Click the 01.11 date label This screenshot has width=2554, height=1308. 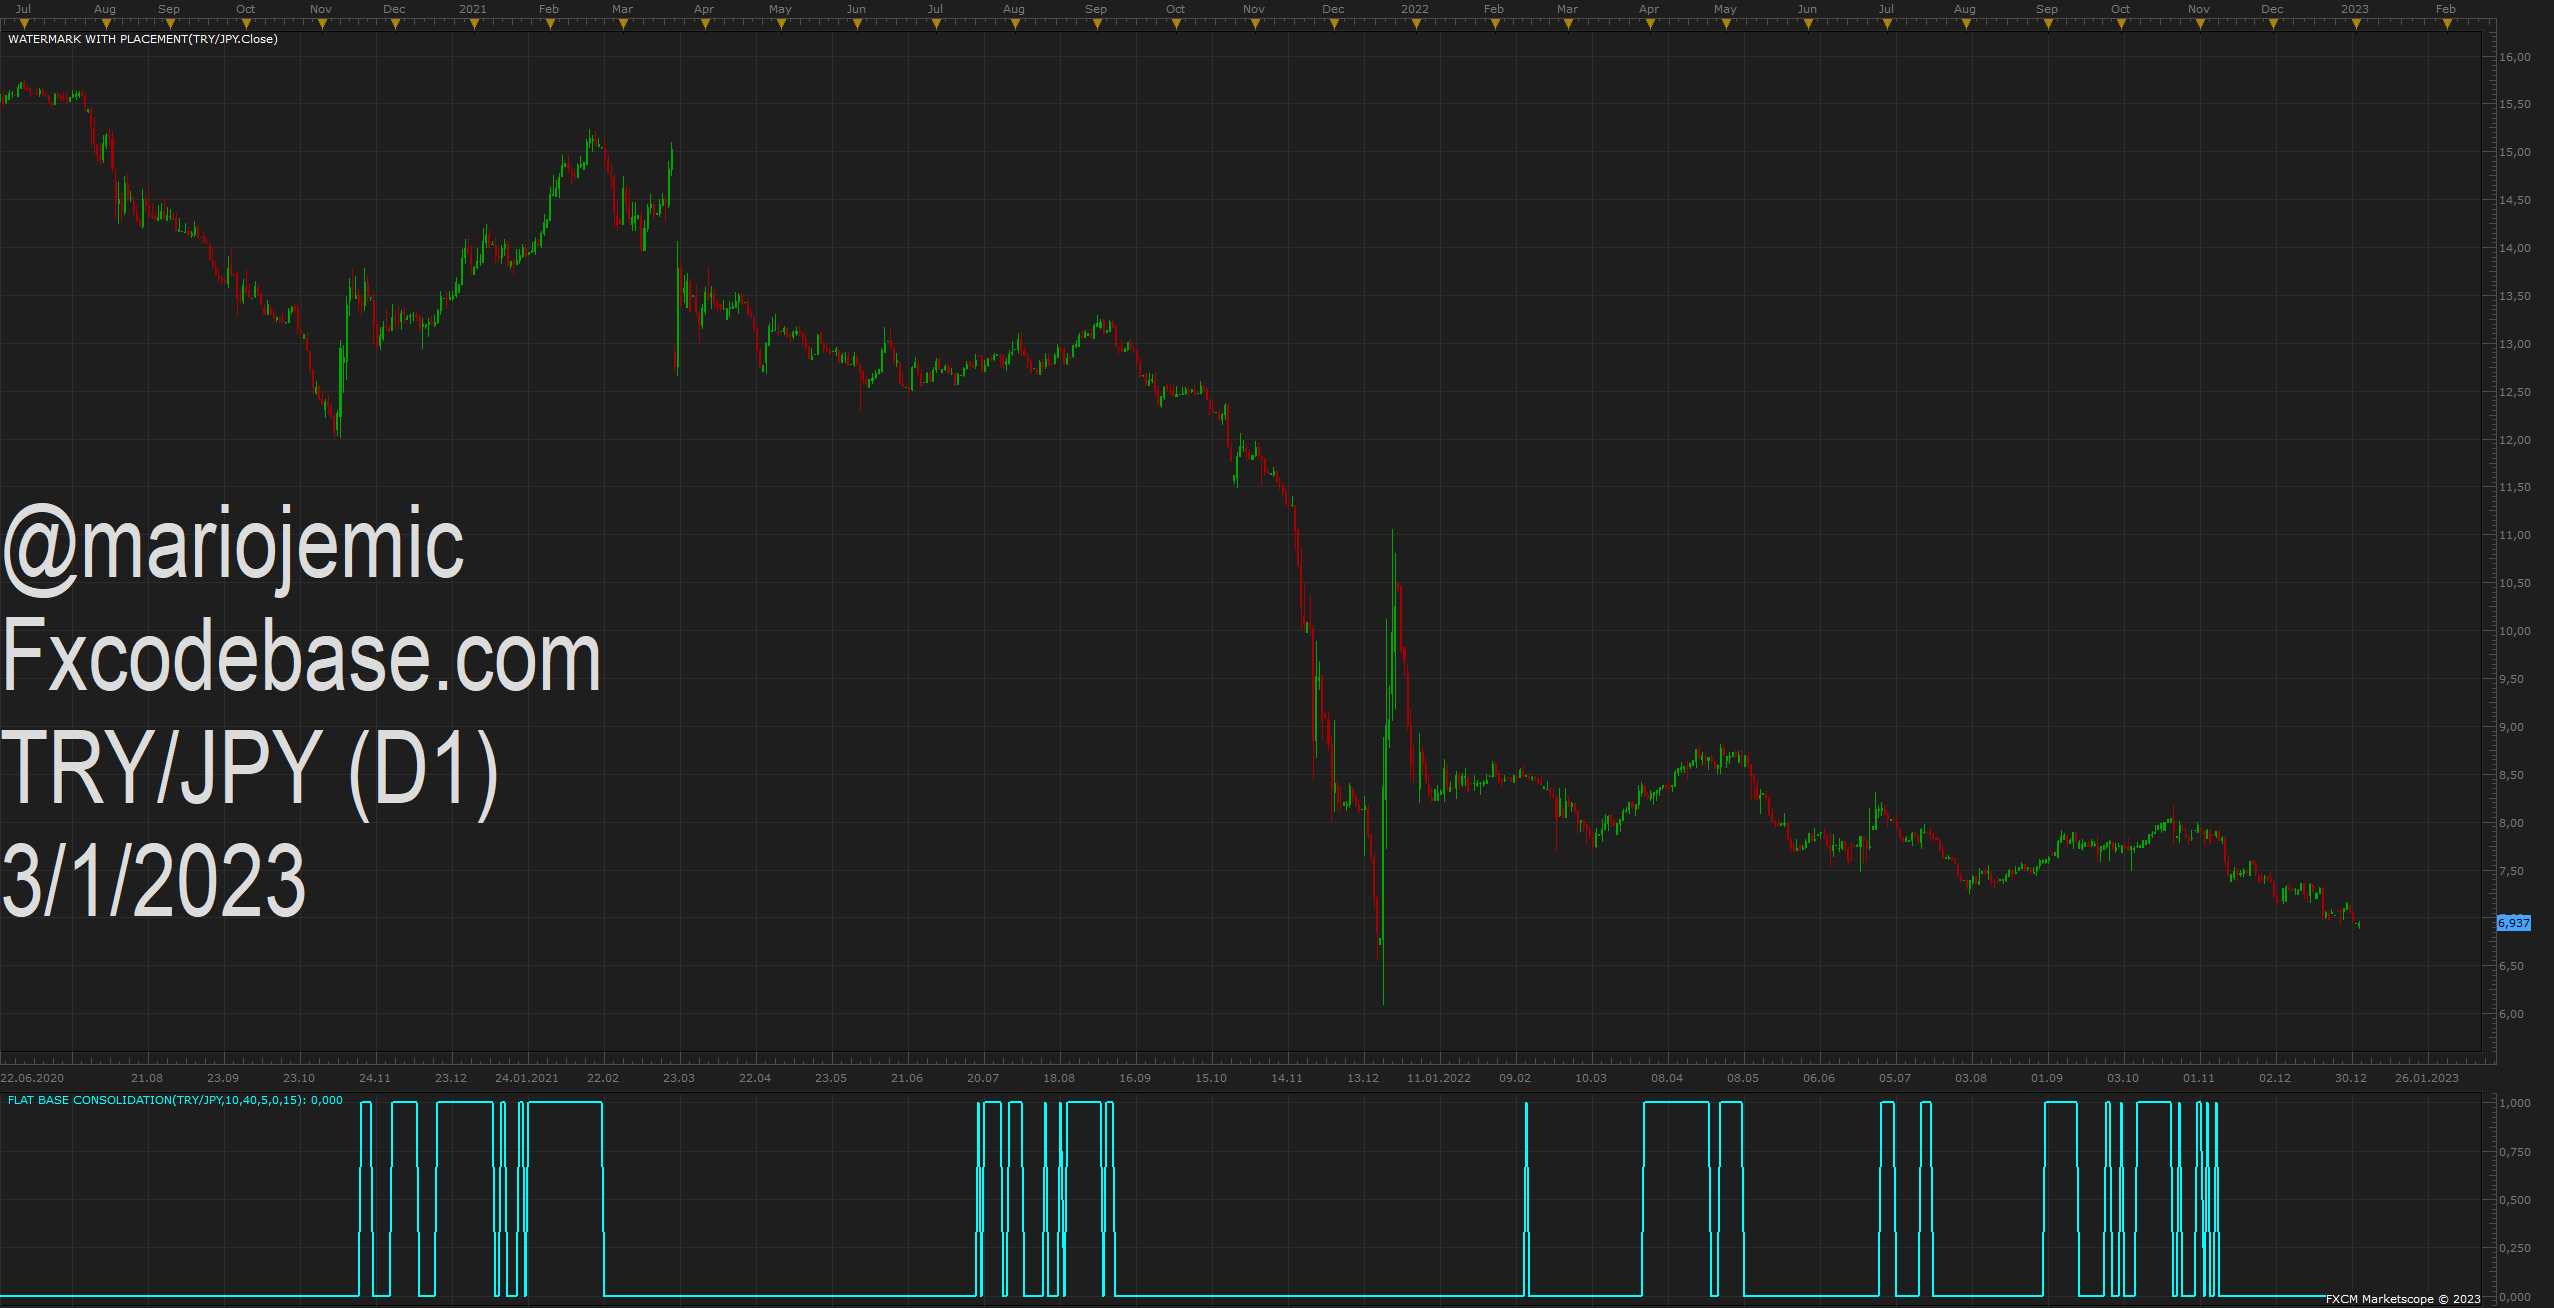2199,1078
